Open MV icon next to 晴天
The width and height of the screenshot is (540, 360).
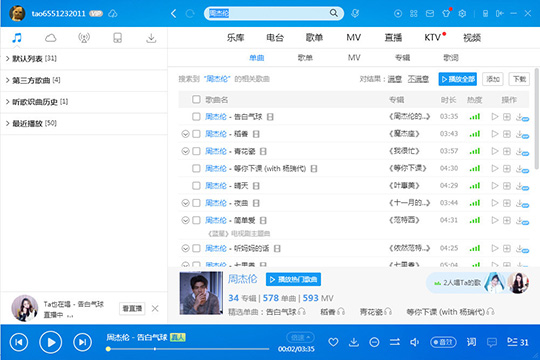click(x=256, y=186)
